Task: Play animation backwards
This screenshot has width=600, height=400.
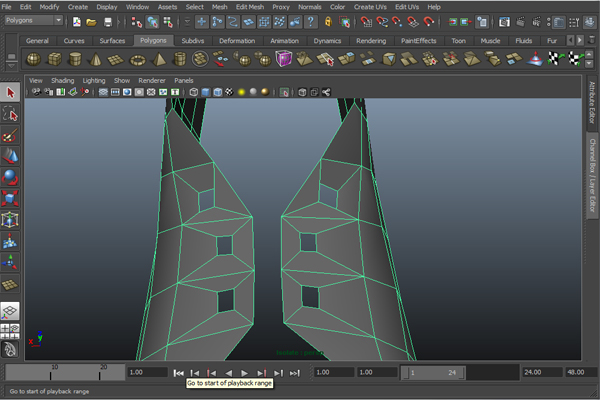Action: [x=228, y=373]
